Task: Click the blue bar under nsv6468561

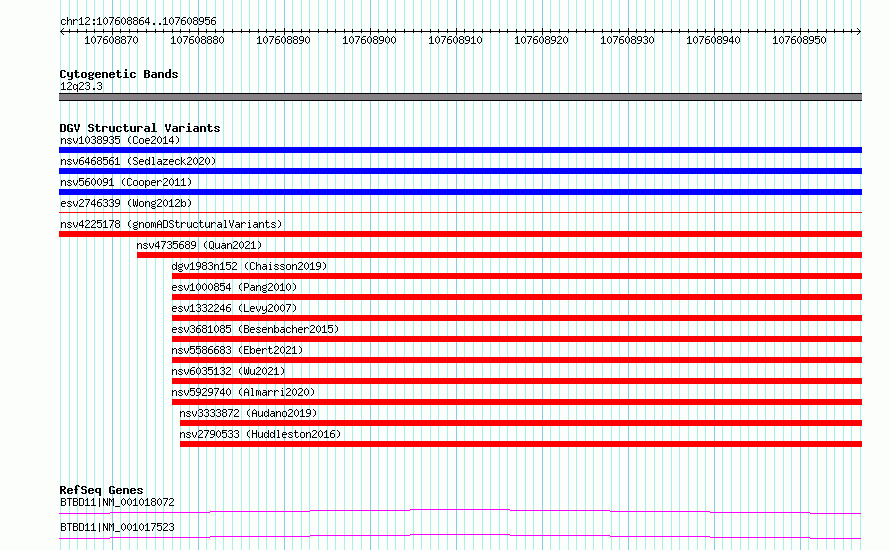Action: [460, 171]
